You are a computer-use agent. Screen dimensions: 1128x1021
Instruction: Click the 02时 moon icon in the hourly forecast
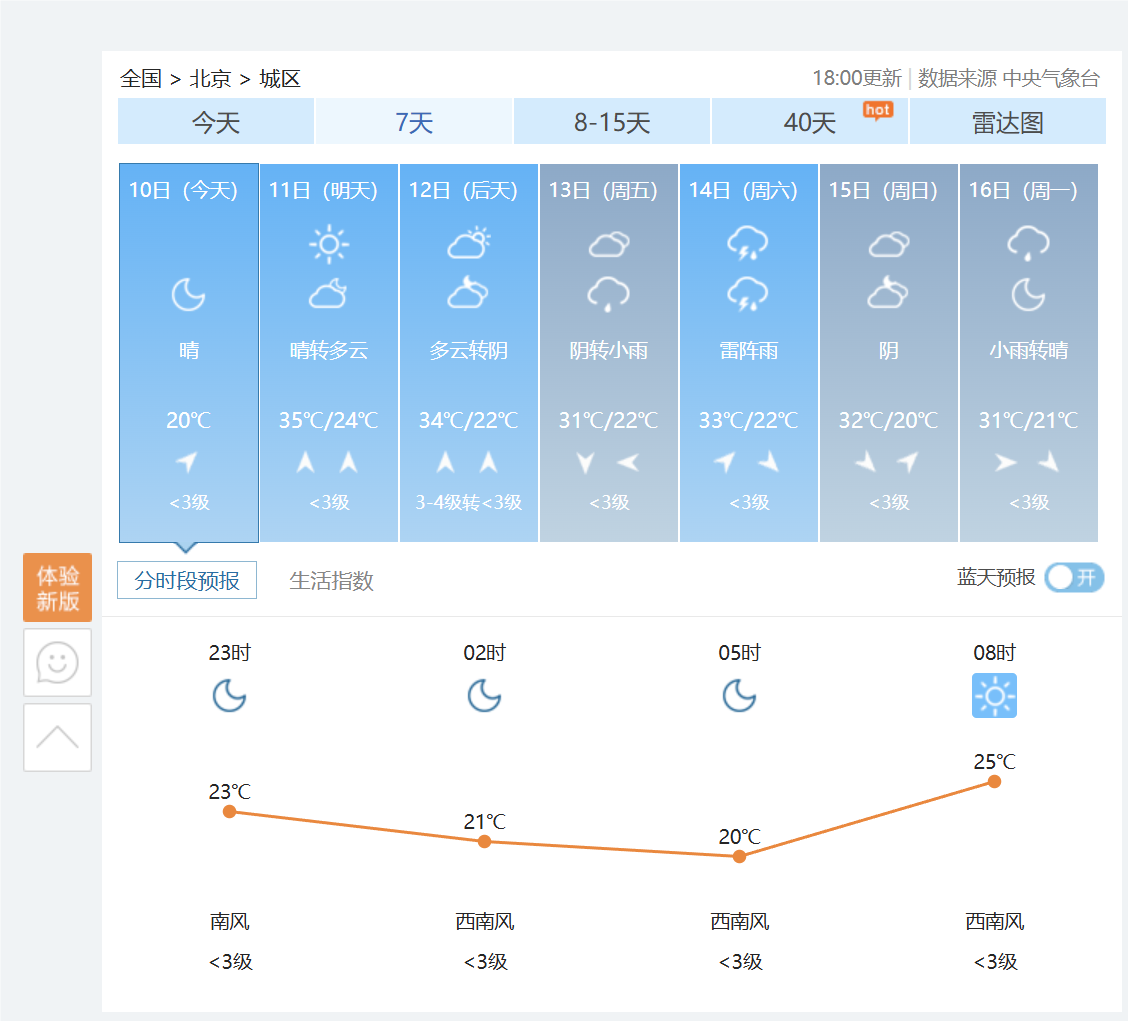(484, 696)
